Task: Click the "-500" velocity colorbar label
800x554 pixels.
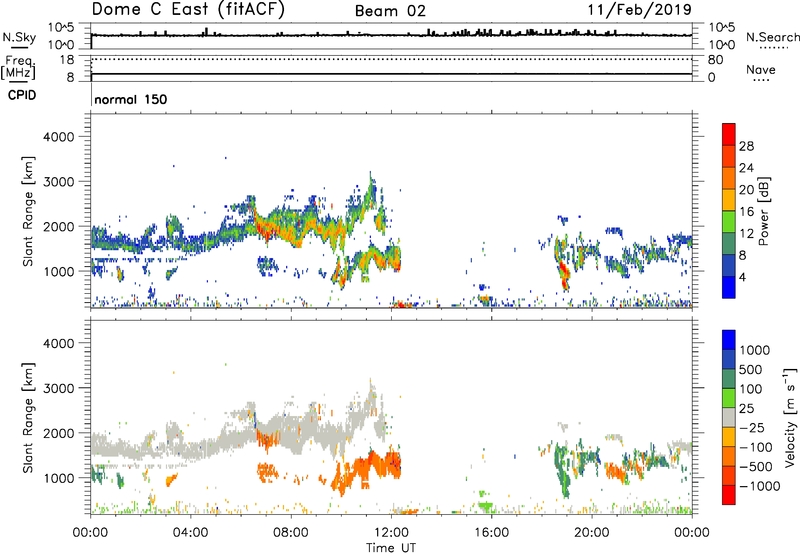Action: tap(755, 467)
